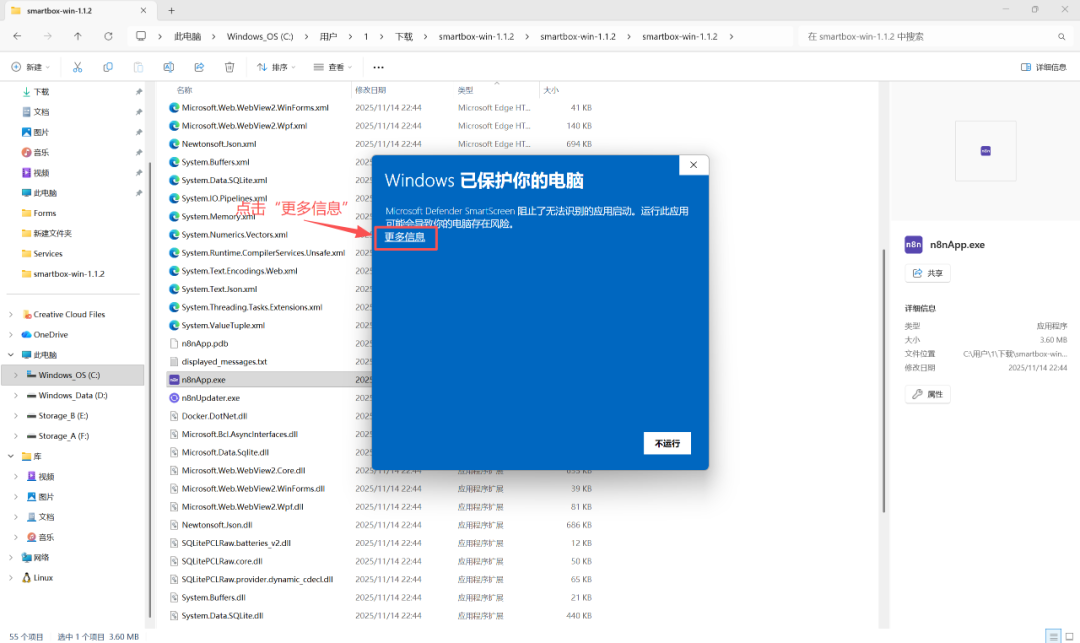Select 网络 in the sidebar
The height and width of the screenshot is (643, 1080).
(41, 558)
